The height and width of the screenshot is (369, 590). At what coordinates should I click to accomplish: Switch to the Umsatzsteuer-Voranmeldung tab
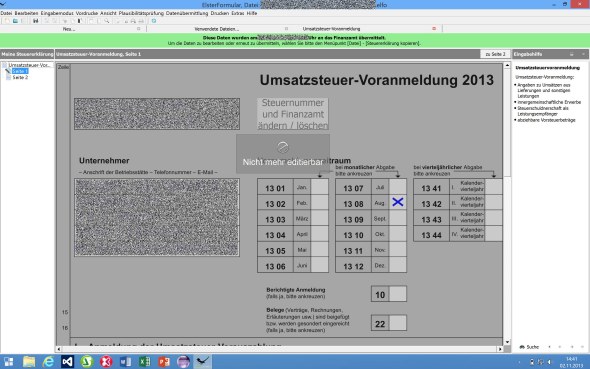click(331, 29)
